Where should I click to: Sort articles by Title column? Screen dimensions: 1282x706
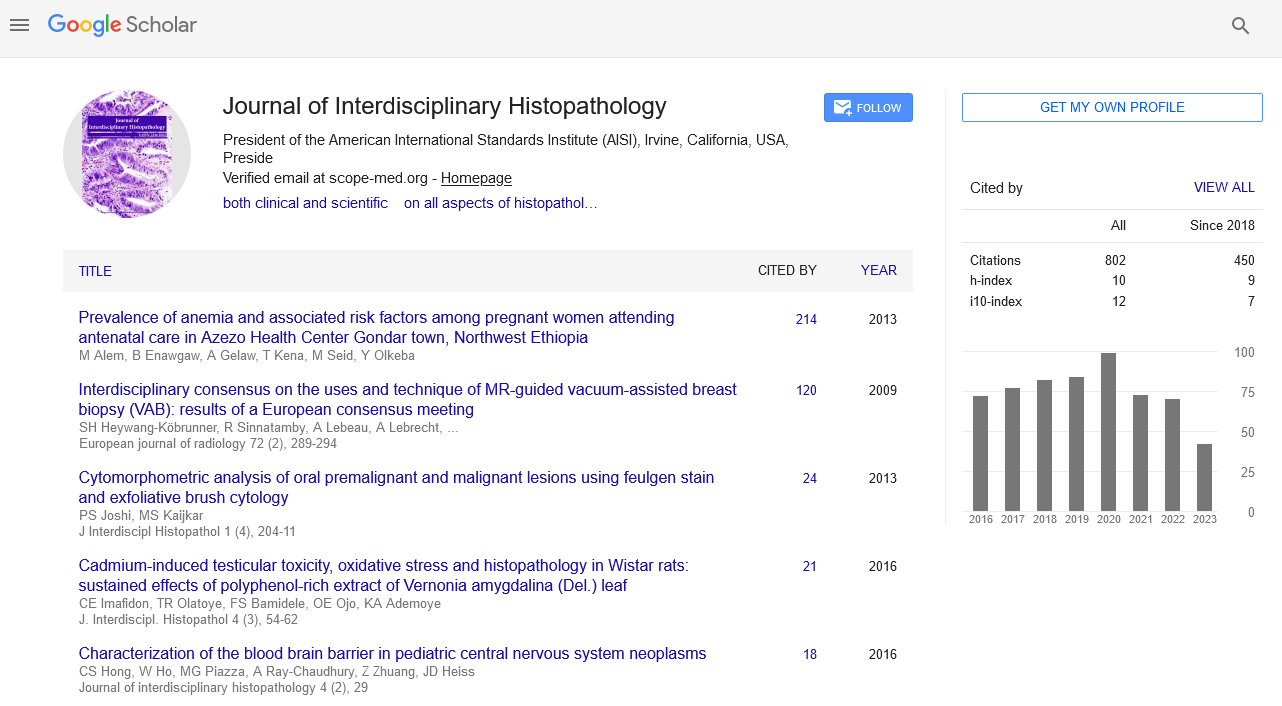point(95,271)
